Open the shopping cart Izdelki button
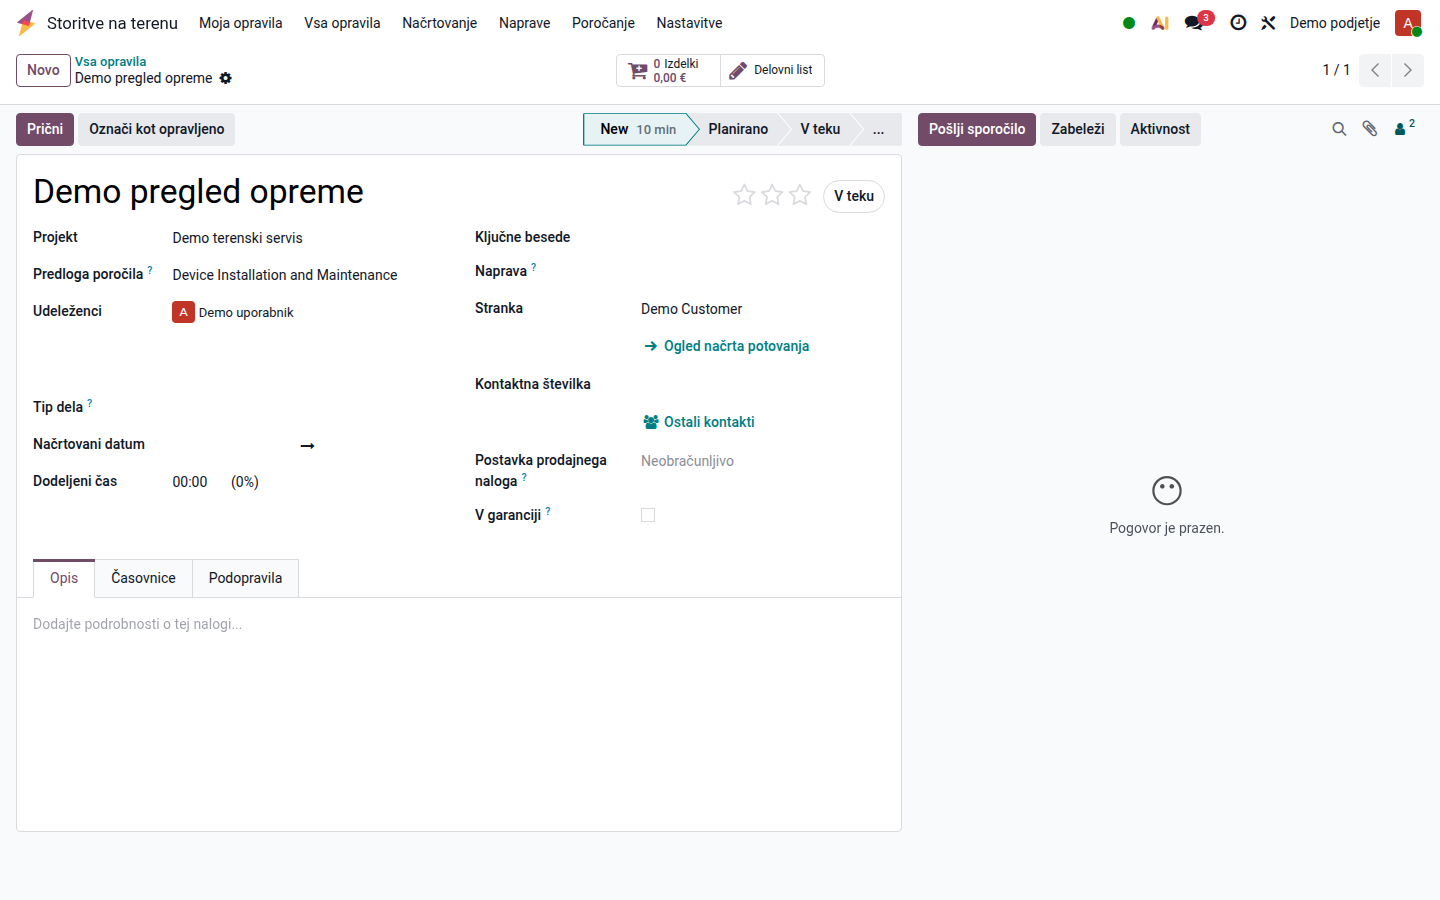 668,70
